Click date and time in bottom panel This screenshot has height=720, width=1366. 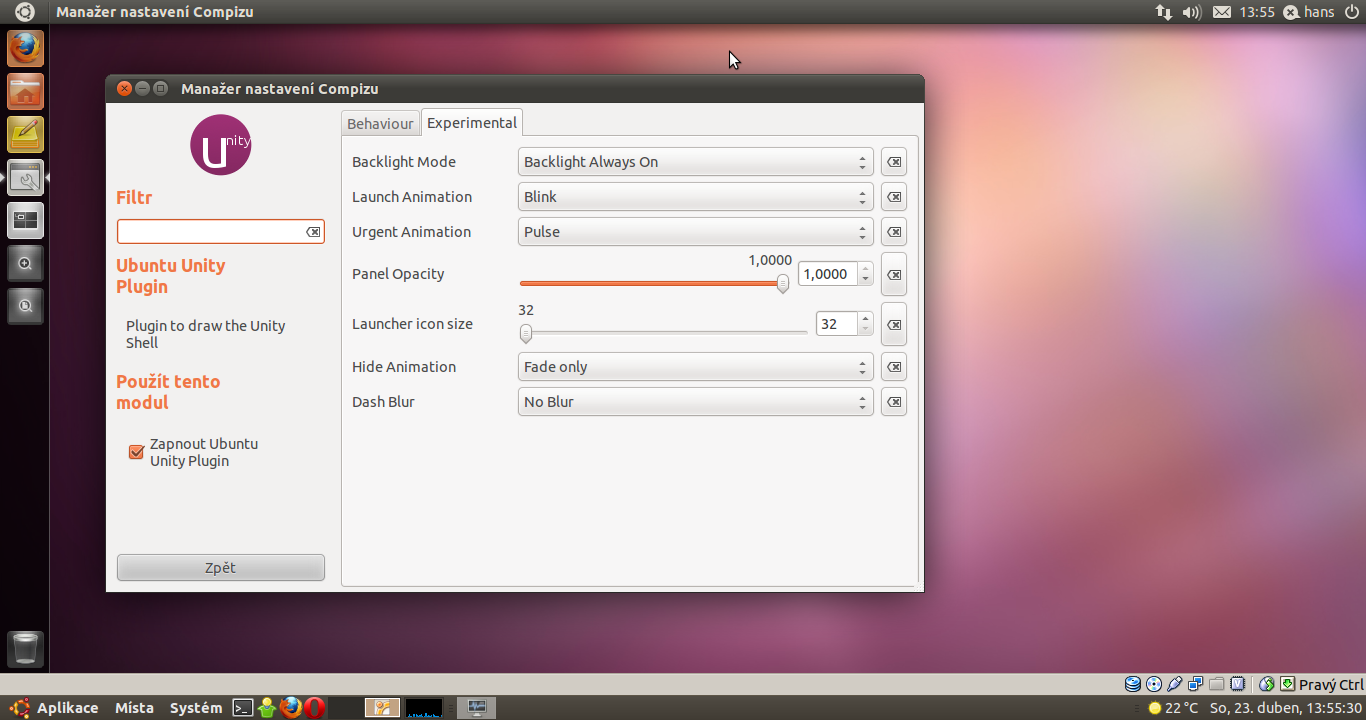pos(1286,708)
